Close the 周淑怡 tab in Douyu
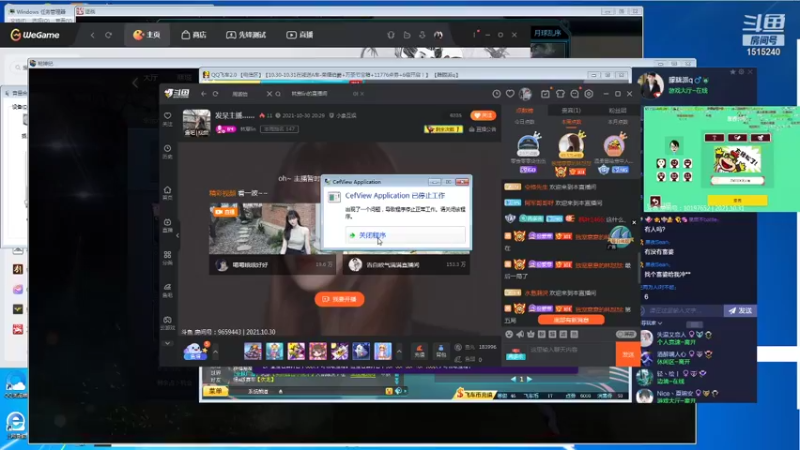800x450 pixels. [269, 94]
